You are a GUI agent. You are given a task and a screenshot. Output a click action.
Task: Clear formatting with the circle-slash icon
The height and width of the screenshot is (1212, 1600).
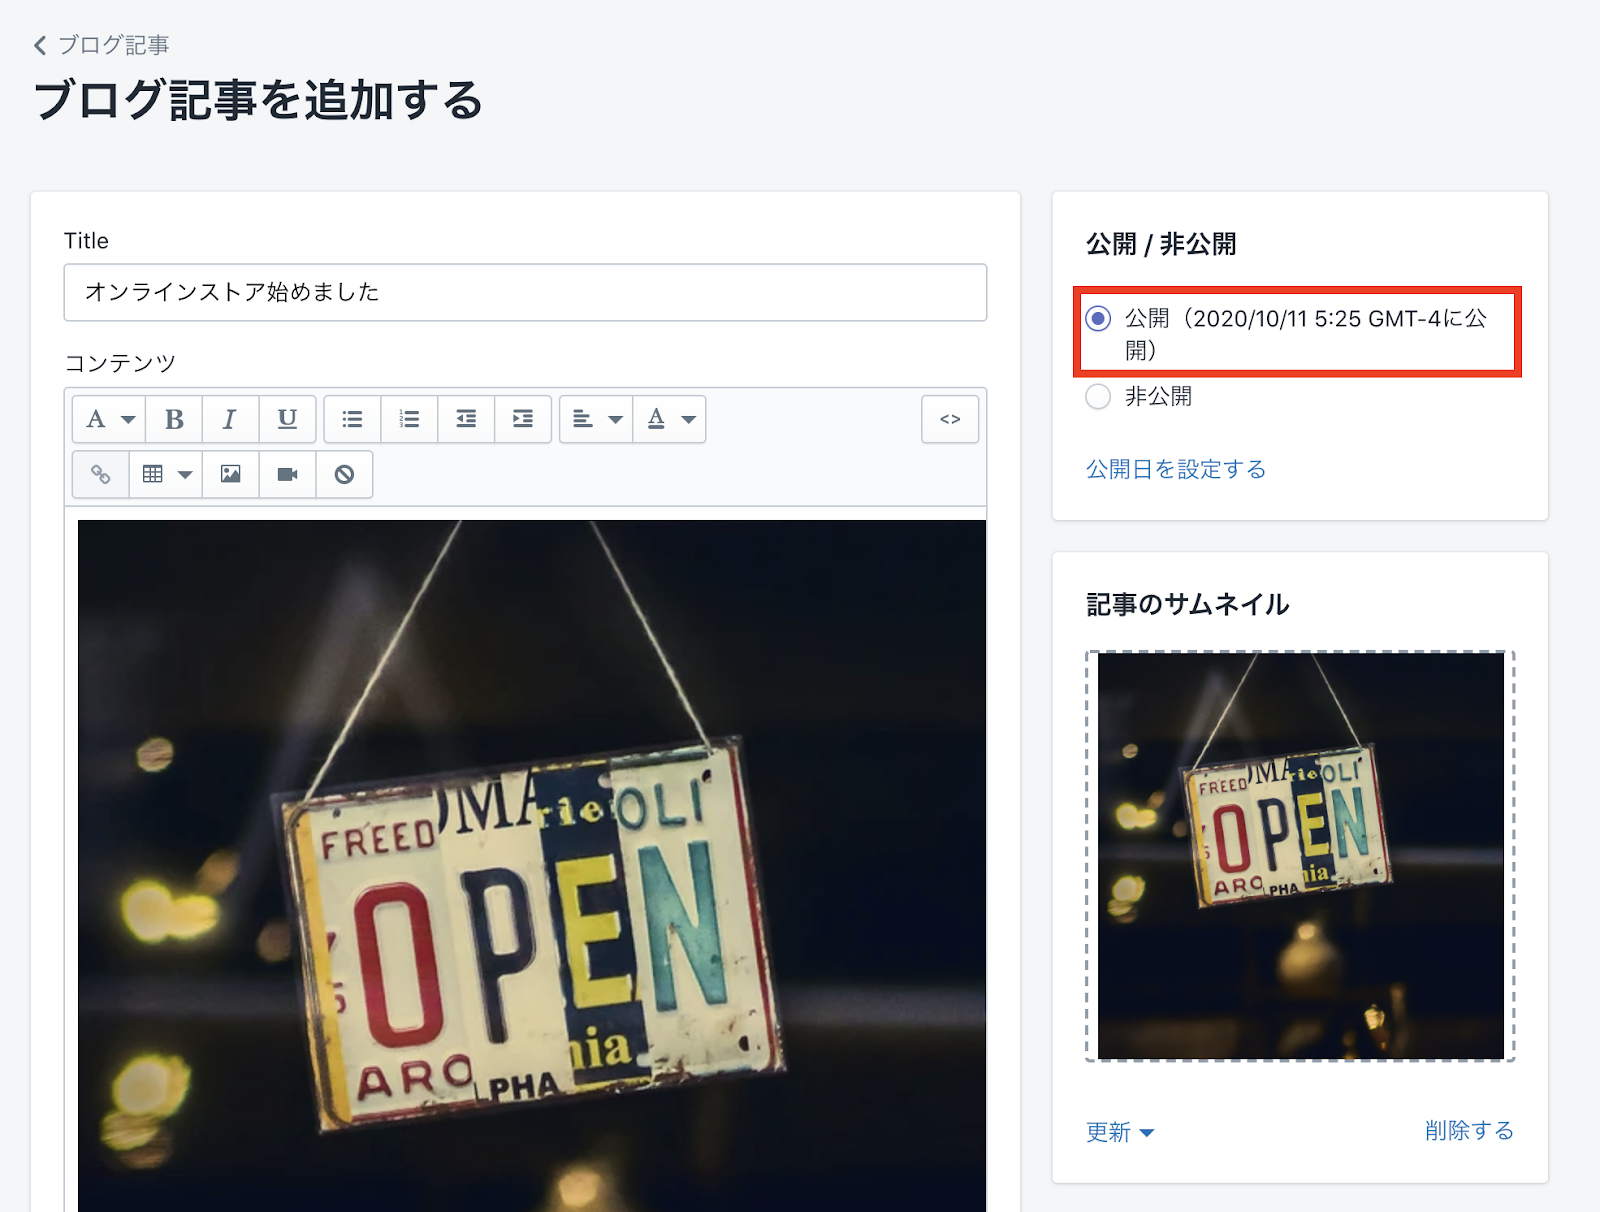coord(344,474)
